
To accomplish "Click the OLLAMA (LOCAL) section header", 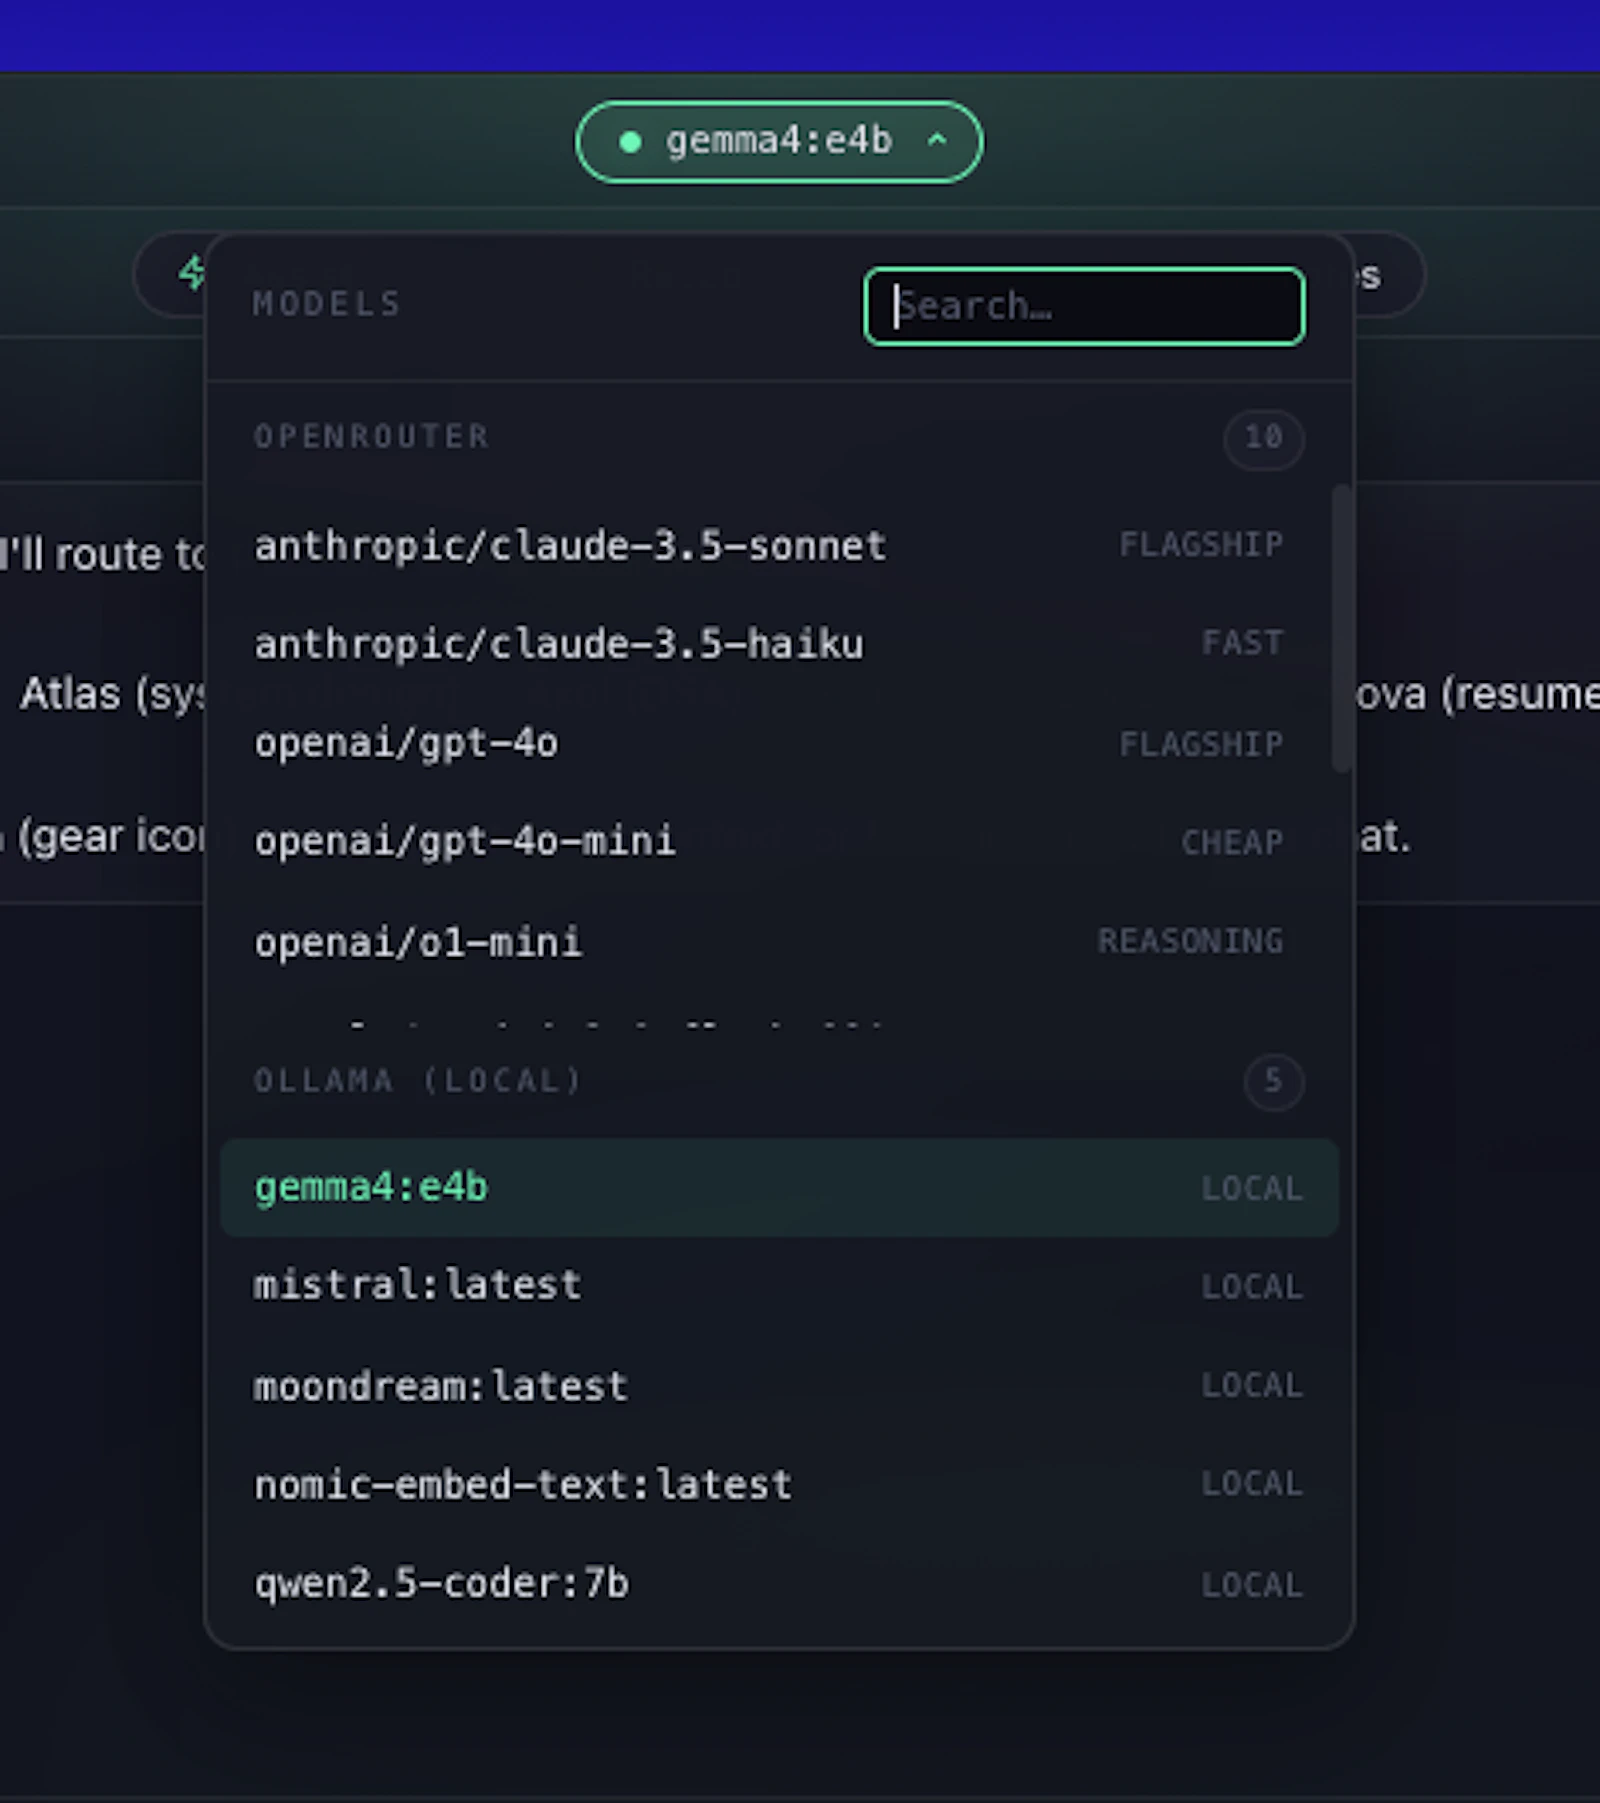I will coord(418,1081).
